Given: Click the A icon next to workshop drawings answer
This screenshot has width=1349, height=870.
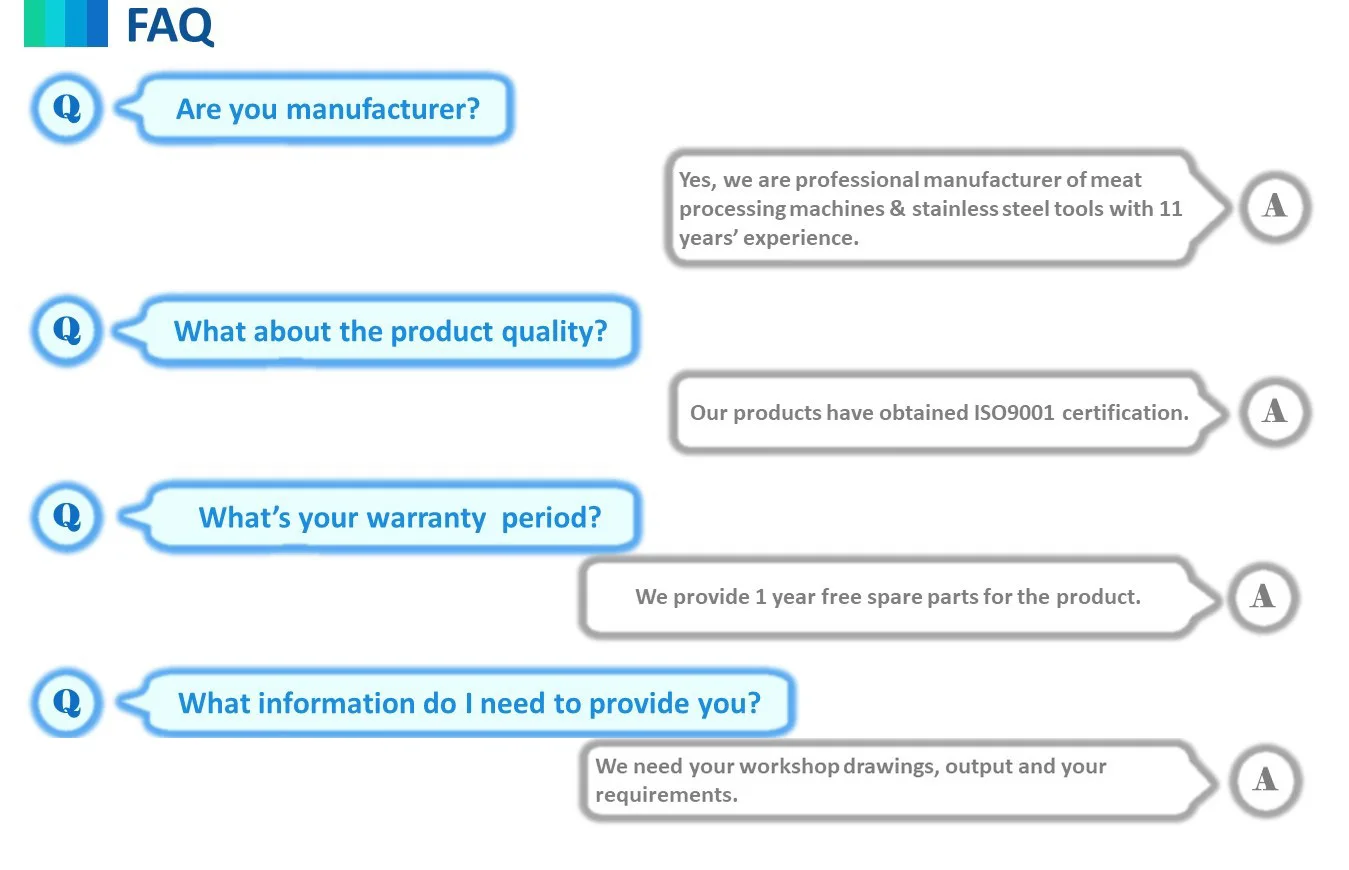Looking at the screenshot, I should [1265, 780].
